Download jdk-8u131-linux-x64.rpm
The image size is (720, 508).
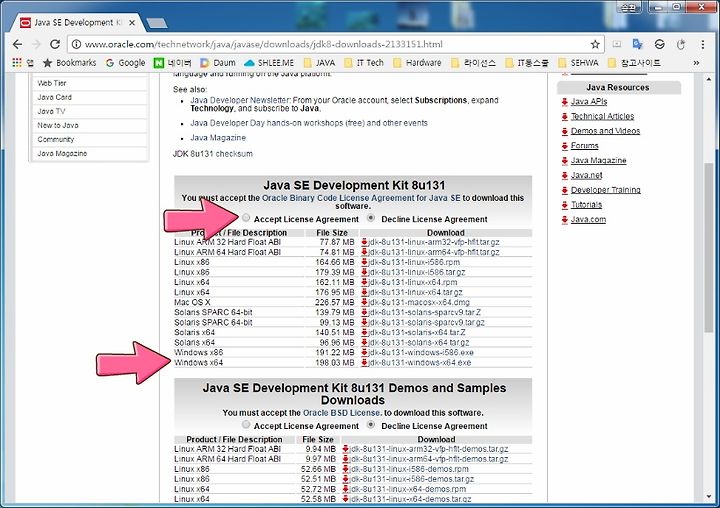412,282
